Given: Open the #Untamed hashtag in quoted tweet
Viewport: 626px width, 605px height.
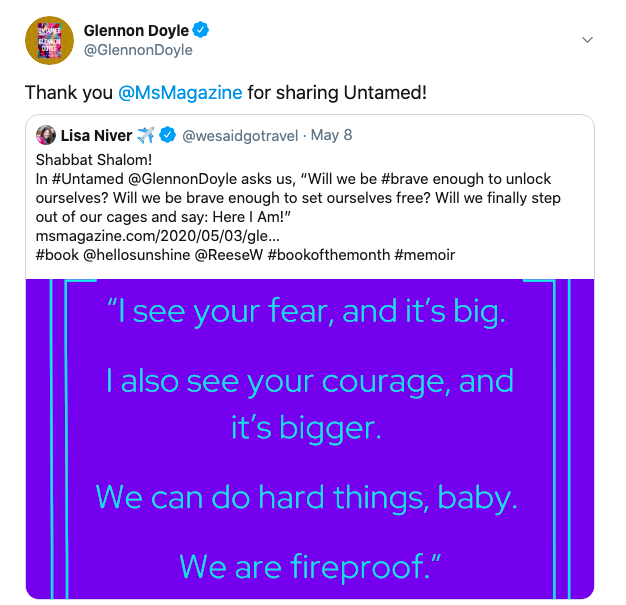Looking at the screenshot, I should coord(87,179).
